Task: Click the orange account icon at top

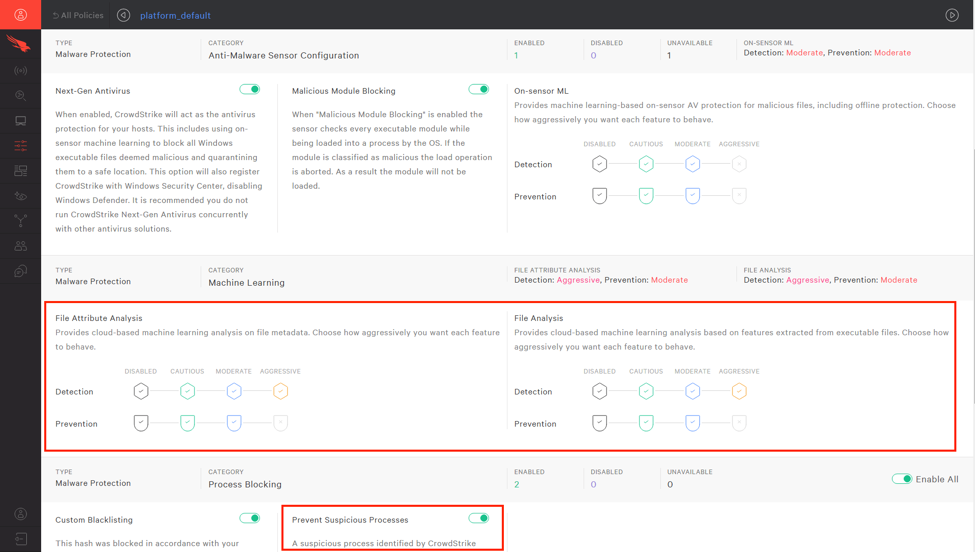Action: [21, 14]
